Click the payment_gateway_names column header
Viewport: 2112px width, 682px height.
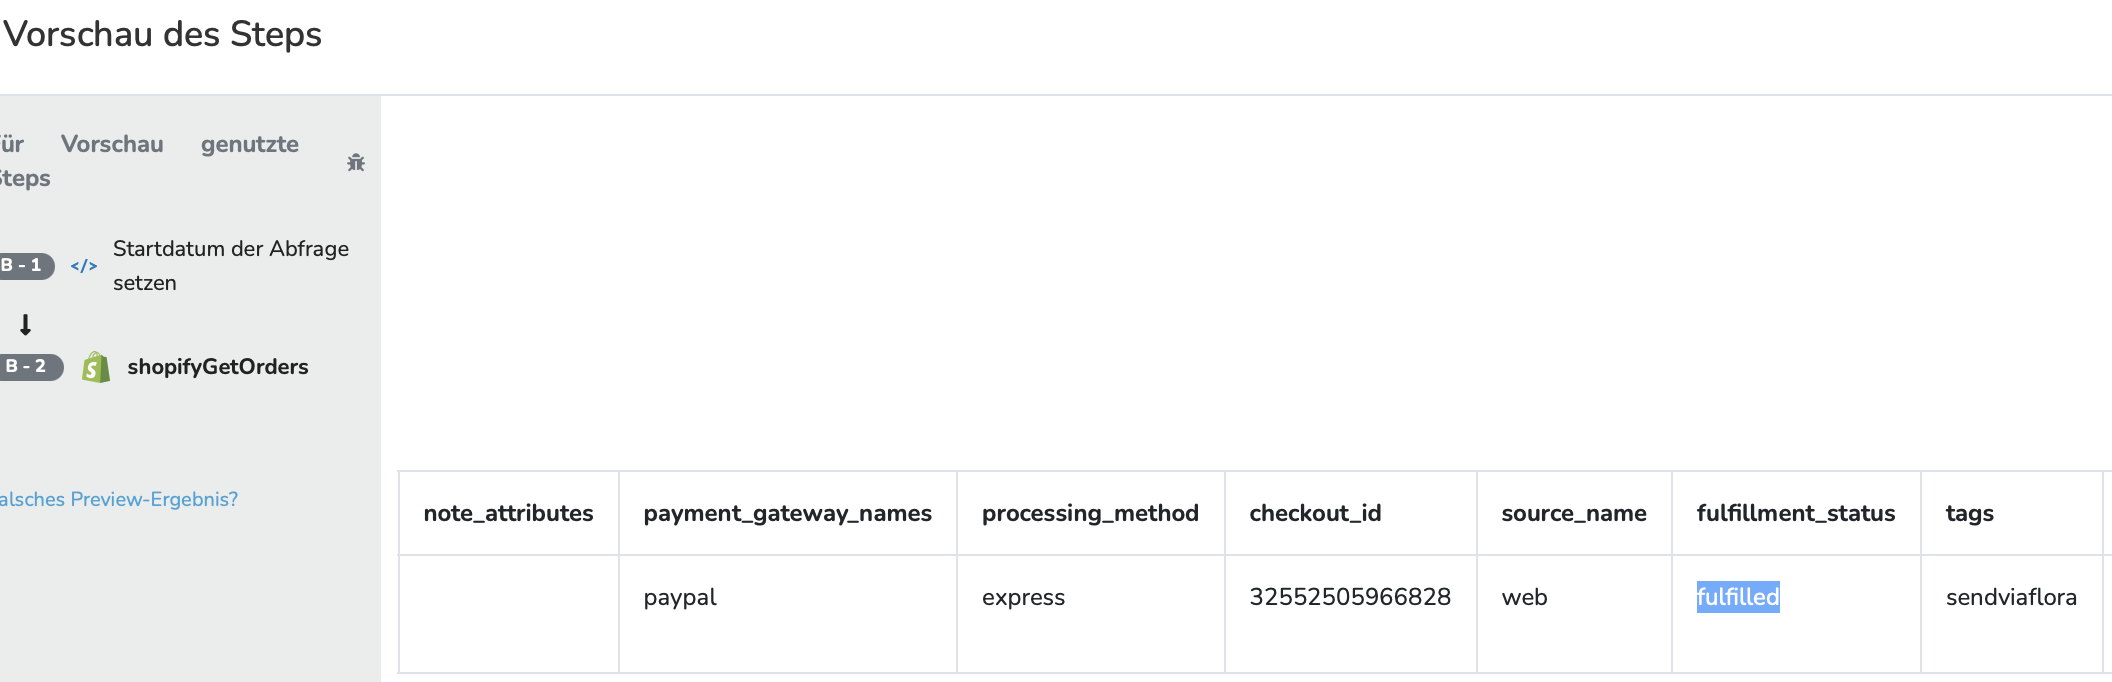tap(788, 513)
